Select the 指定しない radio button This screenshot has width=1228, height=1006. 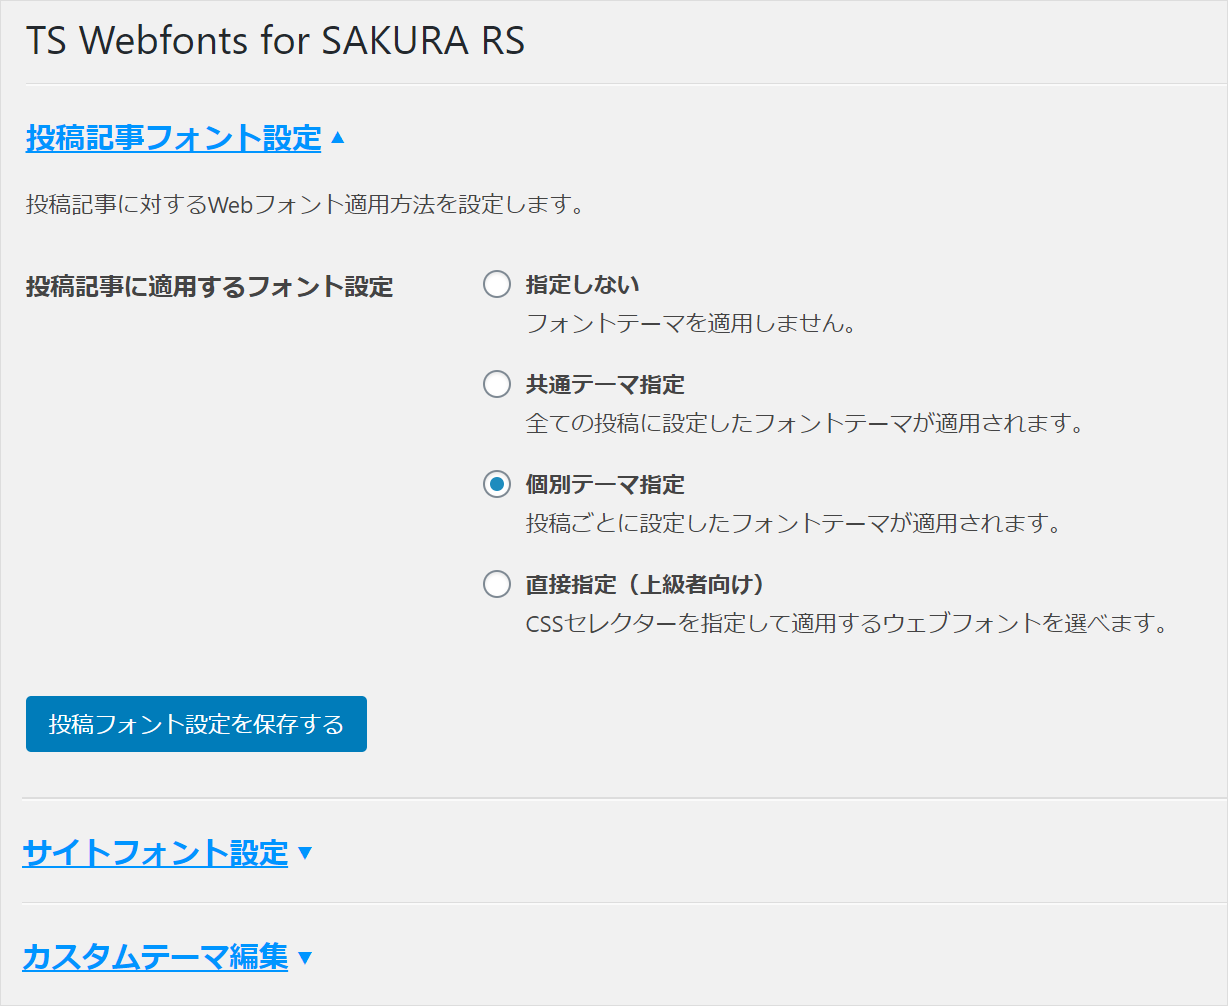(497, 285)
